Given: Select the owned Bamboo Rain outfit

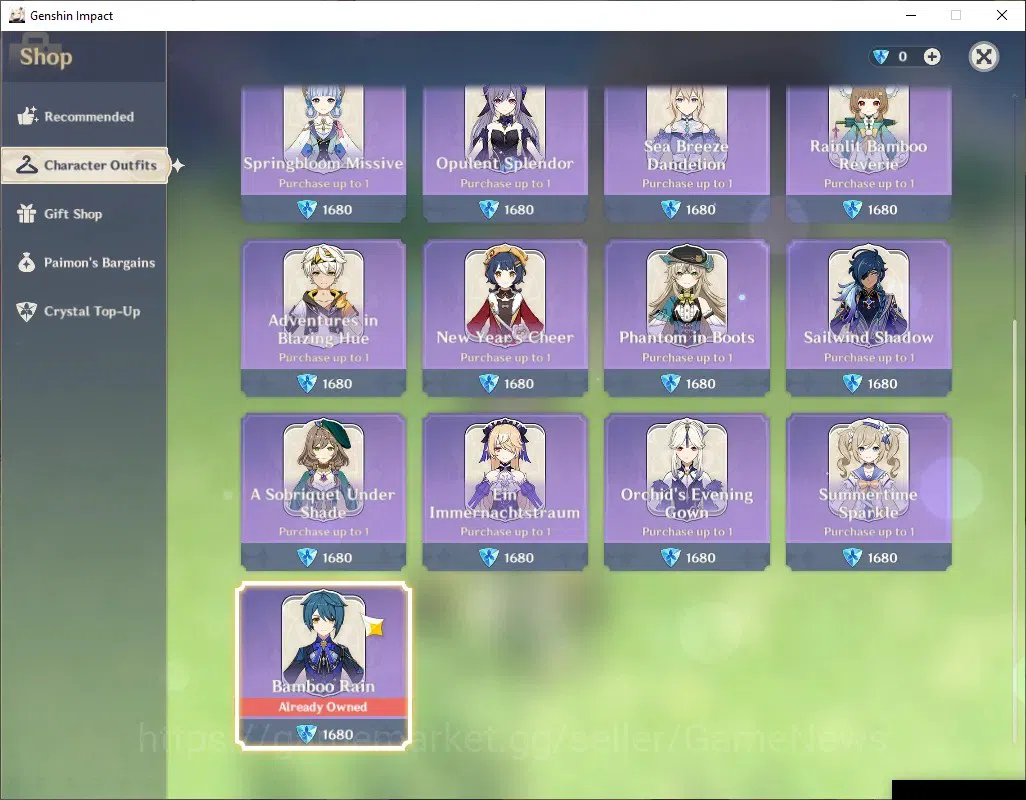Looking at the screenshot, I should point(323,665).
